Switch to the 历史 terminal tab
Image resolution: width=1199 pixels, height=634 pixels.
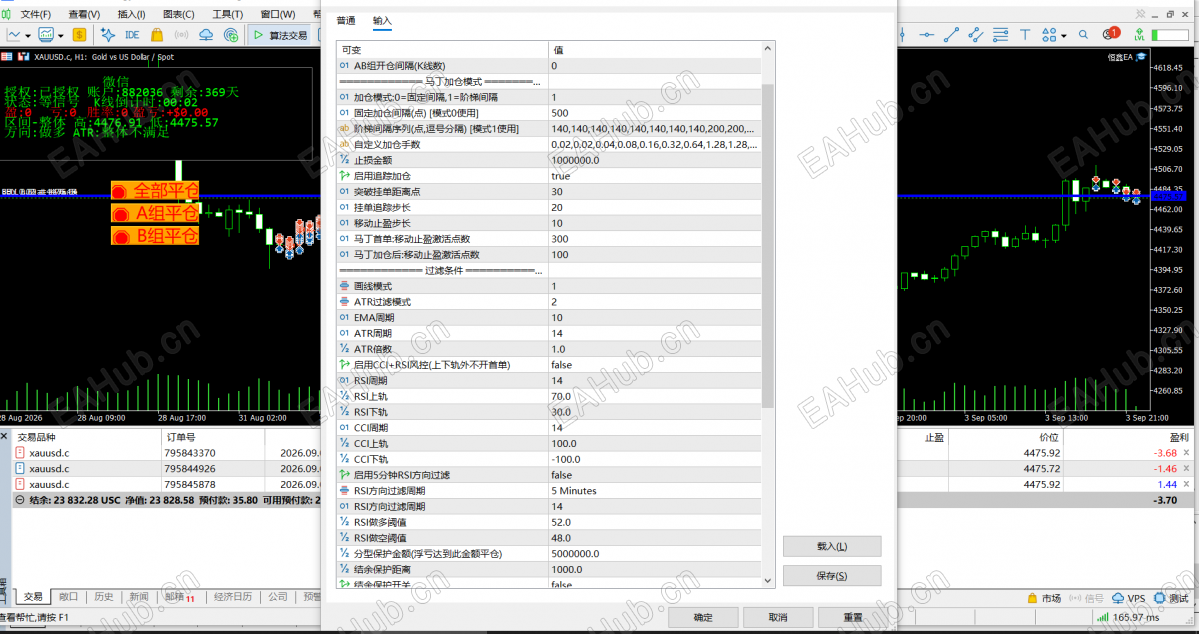coord(103,597)
